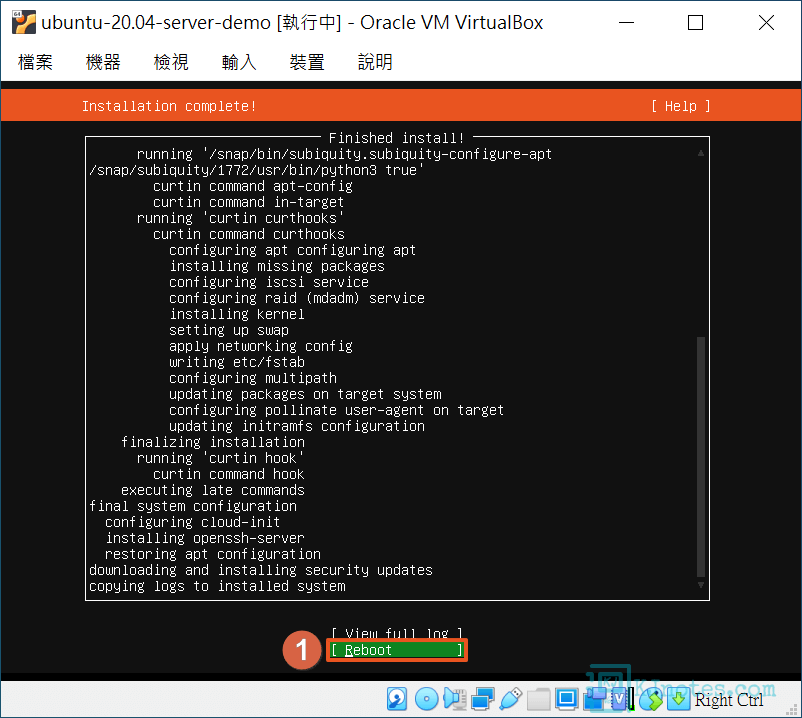Click the 'Right Ctrl' host key label
The image size is (802, 718).
tap(729, 699)
